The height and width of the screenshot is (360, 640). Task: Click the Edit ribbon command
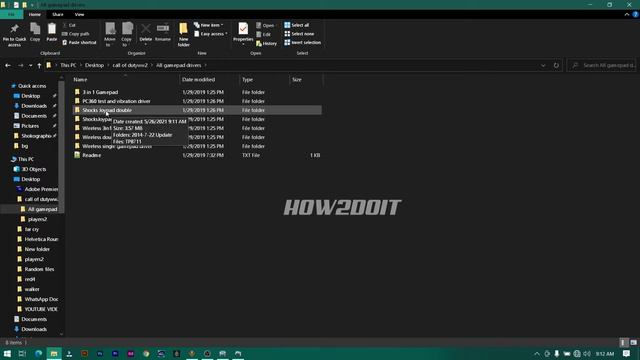[263, 34]
